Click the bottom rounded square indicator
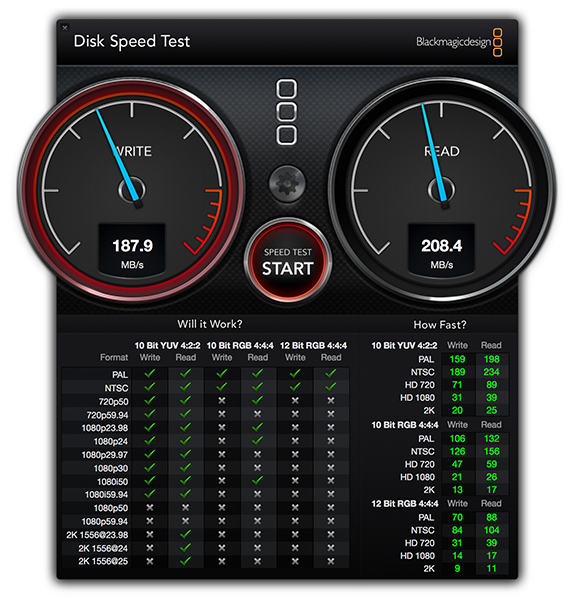This screenshot has height=607, width=574. 287,135
